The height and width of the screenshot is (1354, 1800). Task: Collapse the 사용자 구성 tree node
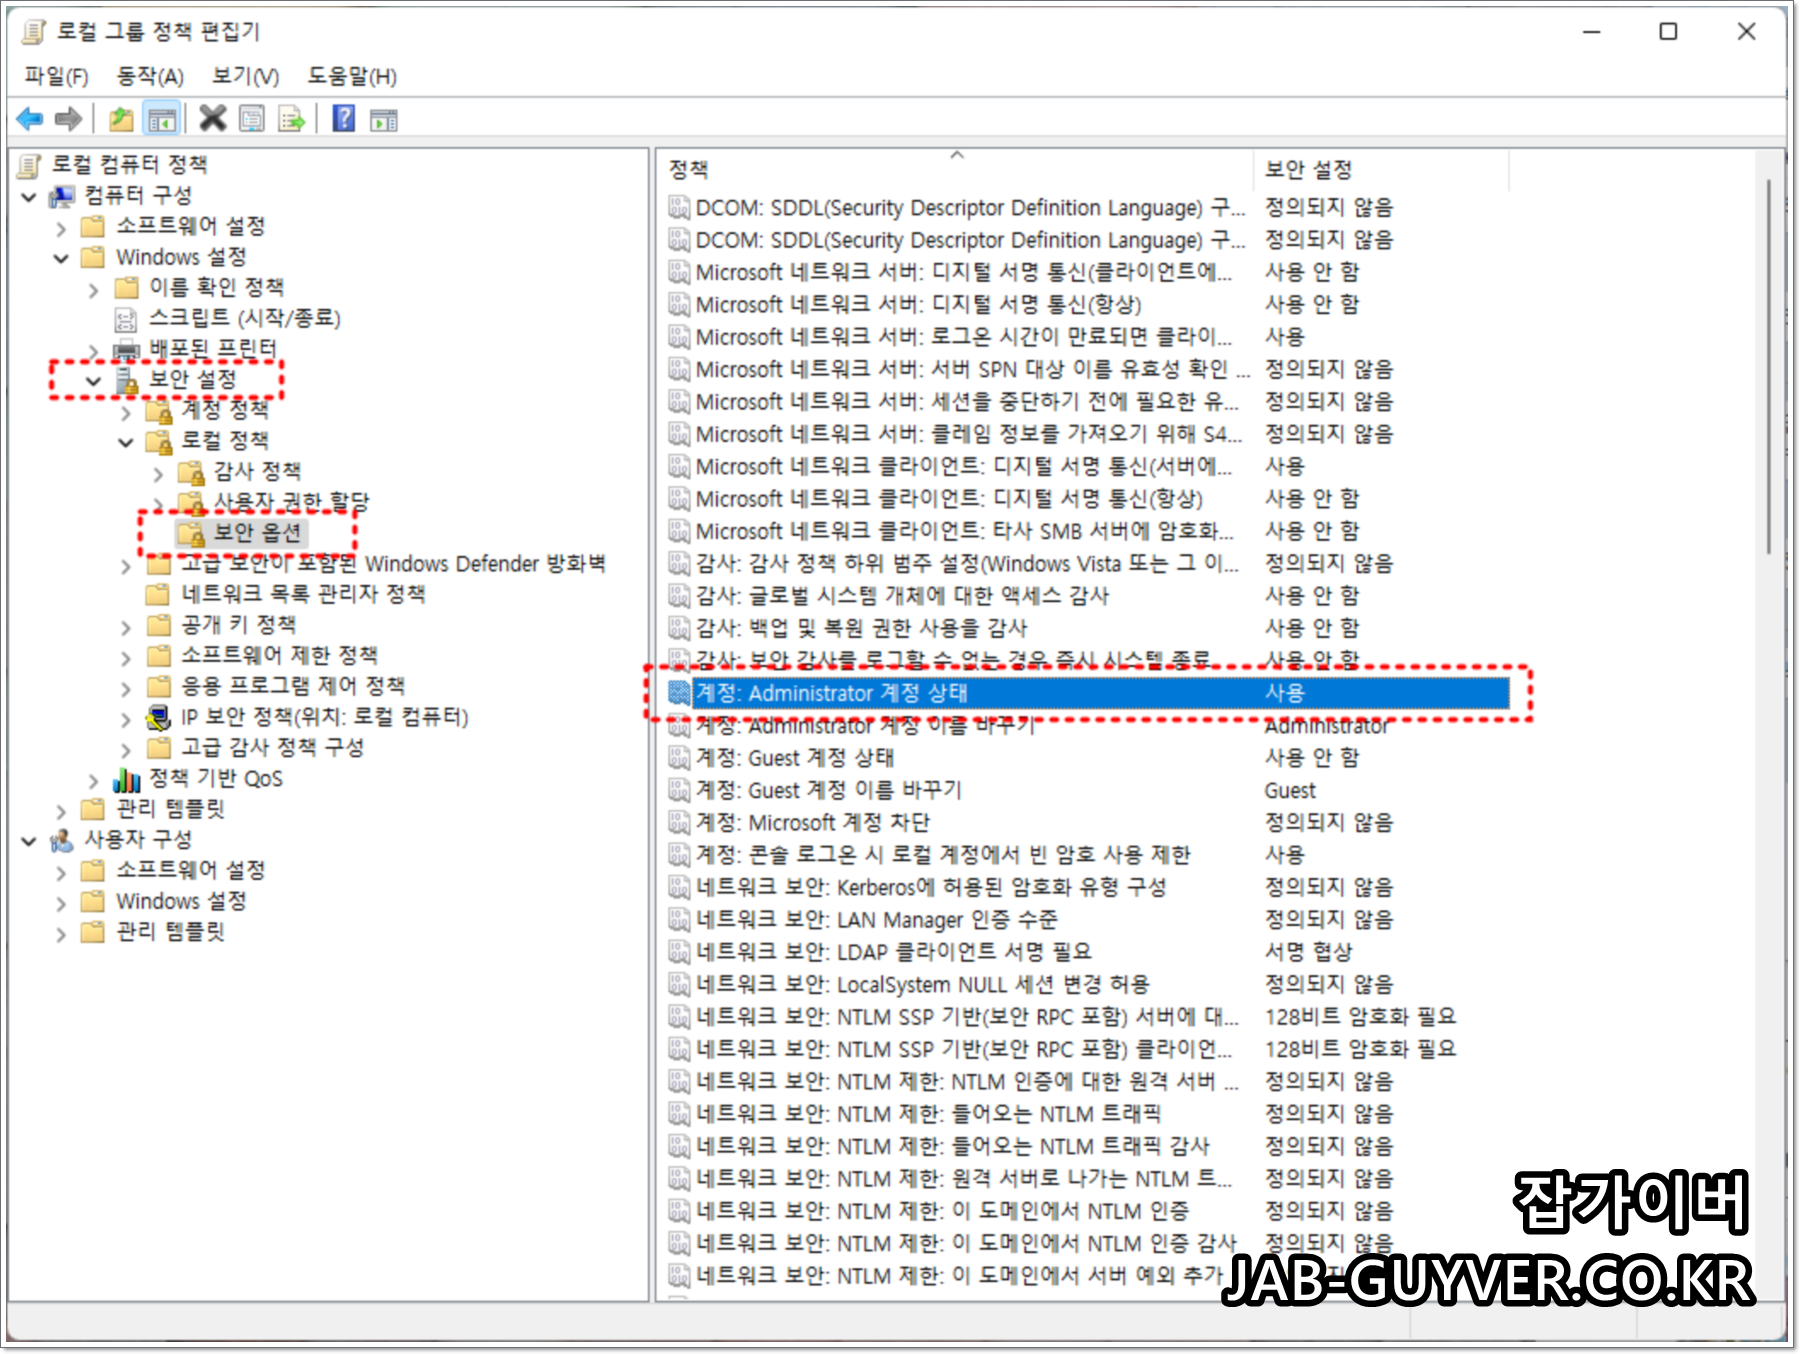point(29,841)
